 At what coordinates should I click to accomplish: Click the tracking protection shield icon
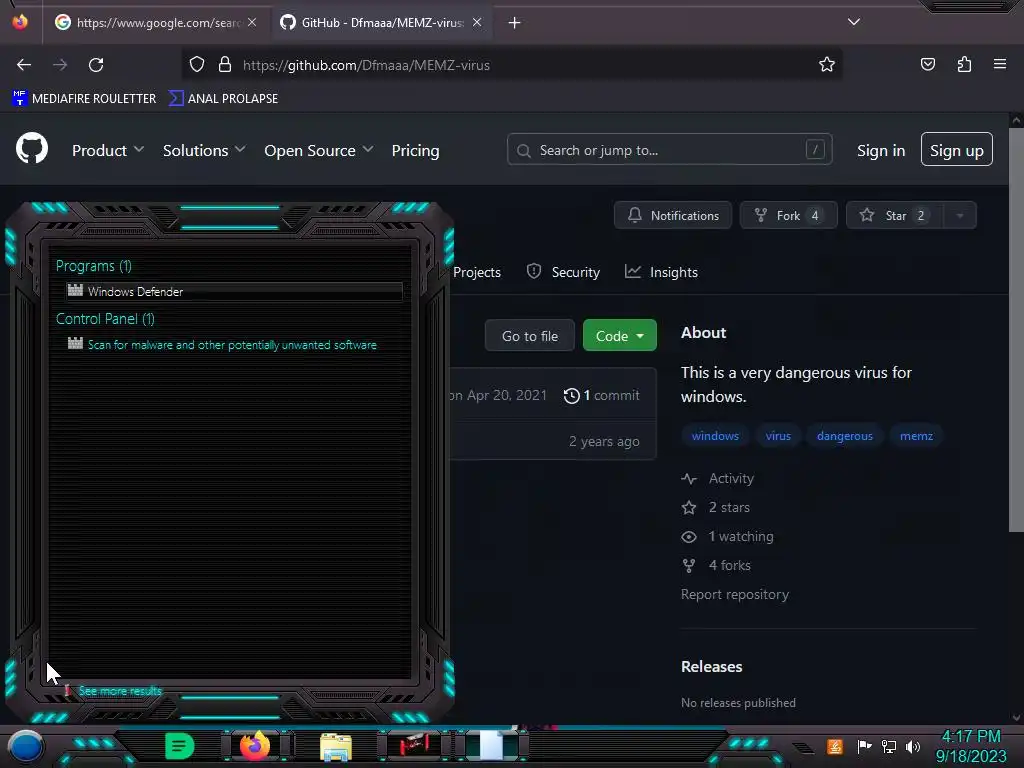point(197,65)
